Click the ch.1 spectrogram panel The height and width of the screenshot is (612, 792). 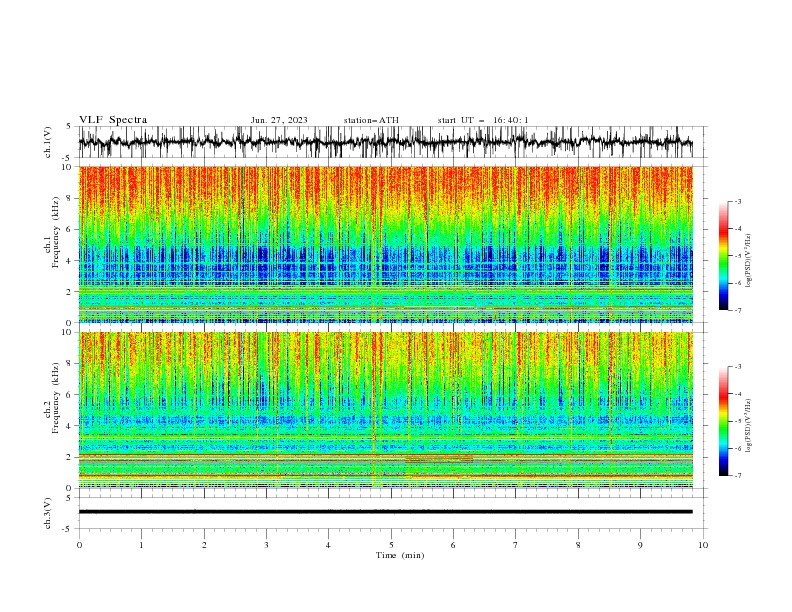385,244
